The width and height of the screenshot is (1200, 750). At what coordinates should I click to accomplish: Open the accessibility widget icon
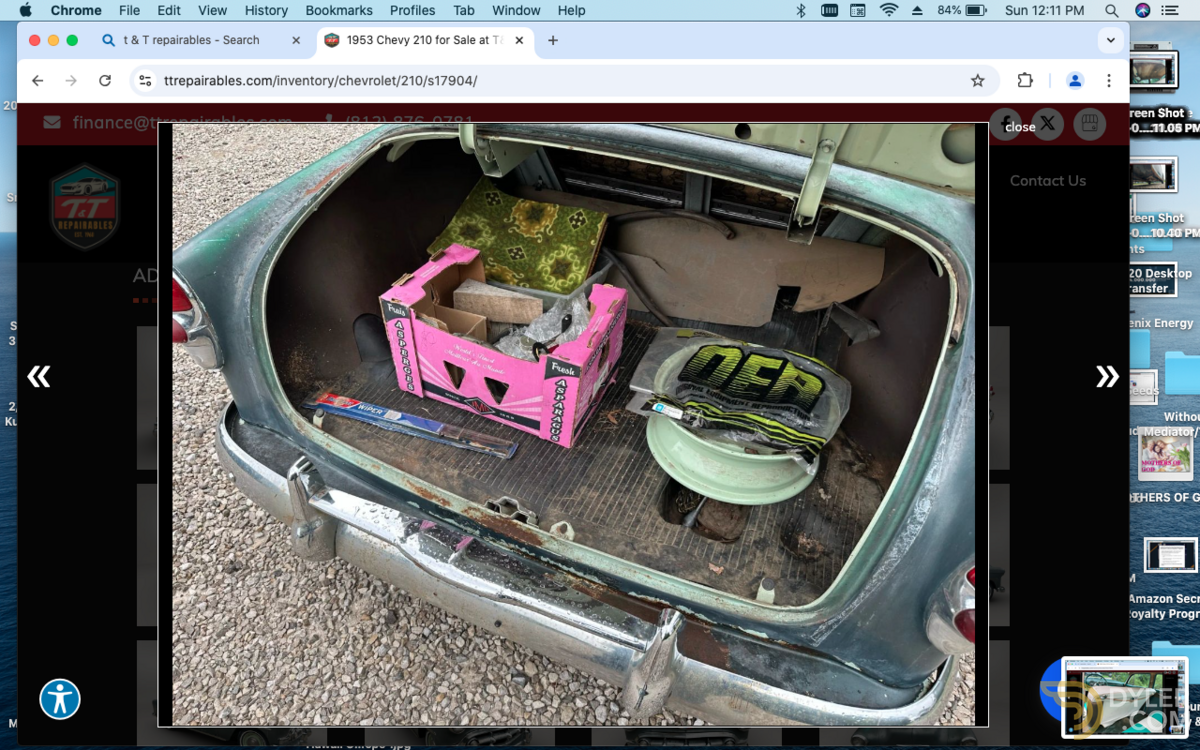click(60, 699)
